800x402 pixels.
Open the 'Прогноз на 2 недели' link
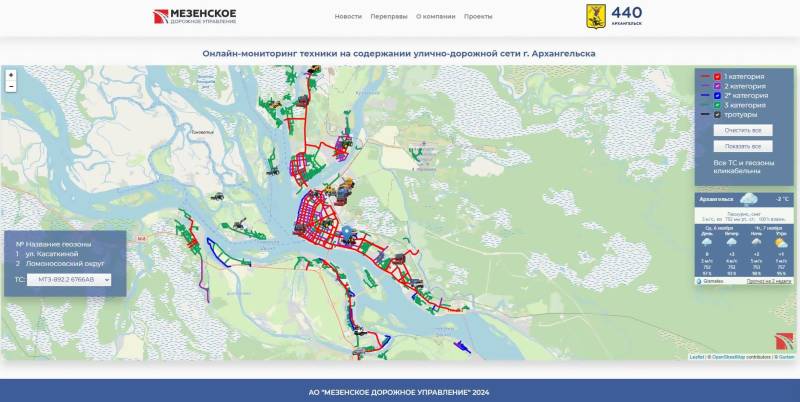tap(770, 281)
